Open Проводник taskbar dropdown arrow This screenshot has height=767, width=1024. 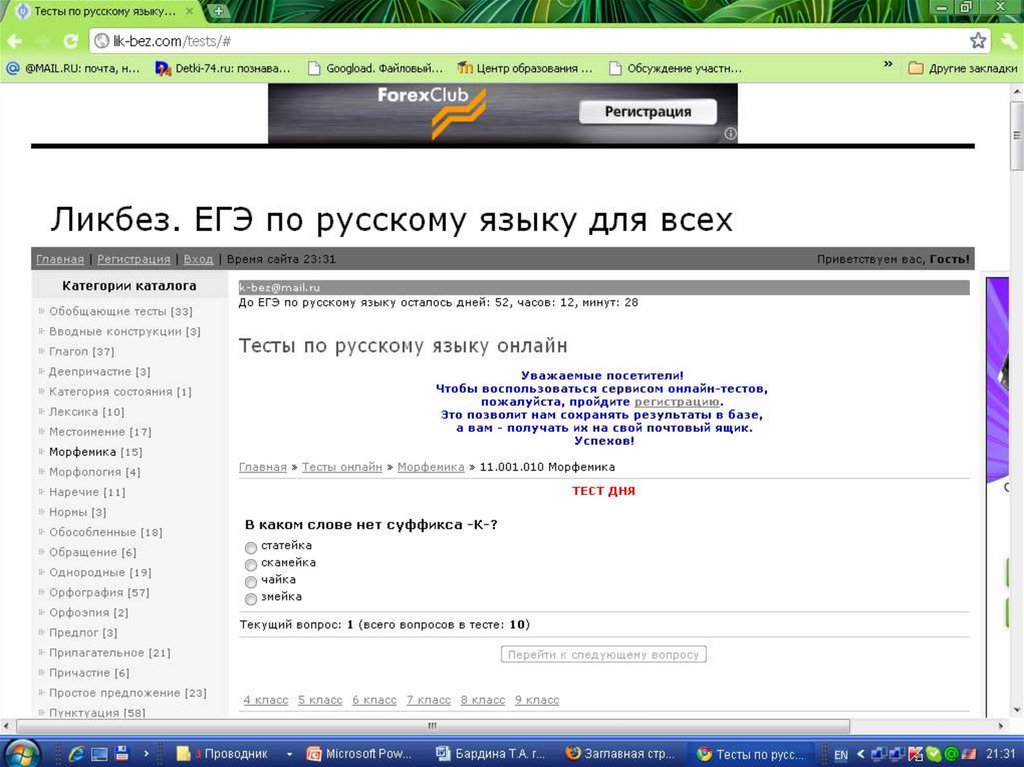point(289,754)
